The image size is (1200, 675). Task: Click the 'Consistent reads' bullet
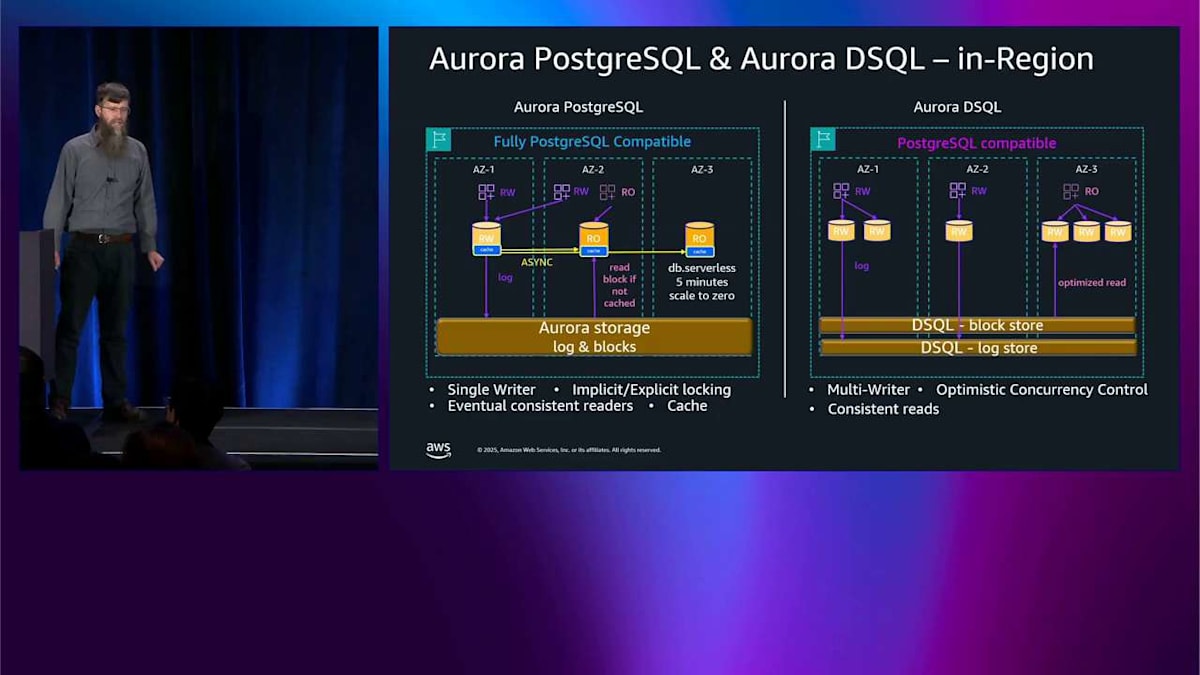point(883,409)
